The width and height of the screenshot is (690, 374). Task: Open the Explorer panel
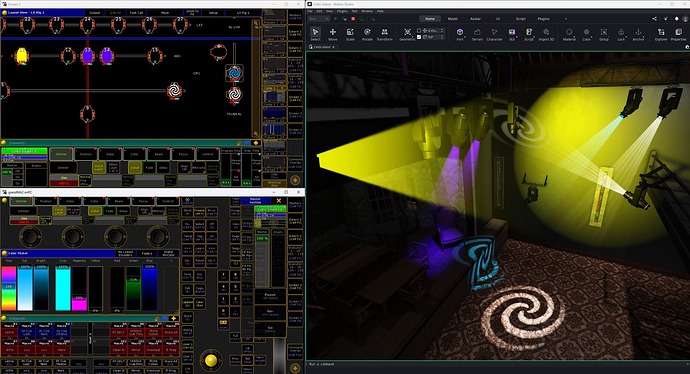pyautogui.click(x=661, y=33)
